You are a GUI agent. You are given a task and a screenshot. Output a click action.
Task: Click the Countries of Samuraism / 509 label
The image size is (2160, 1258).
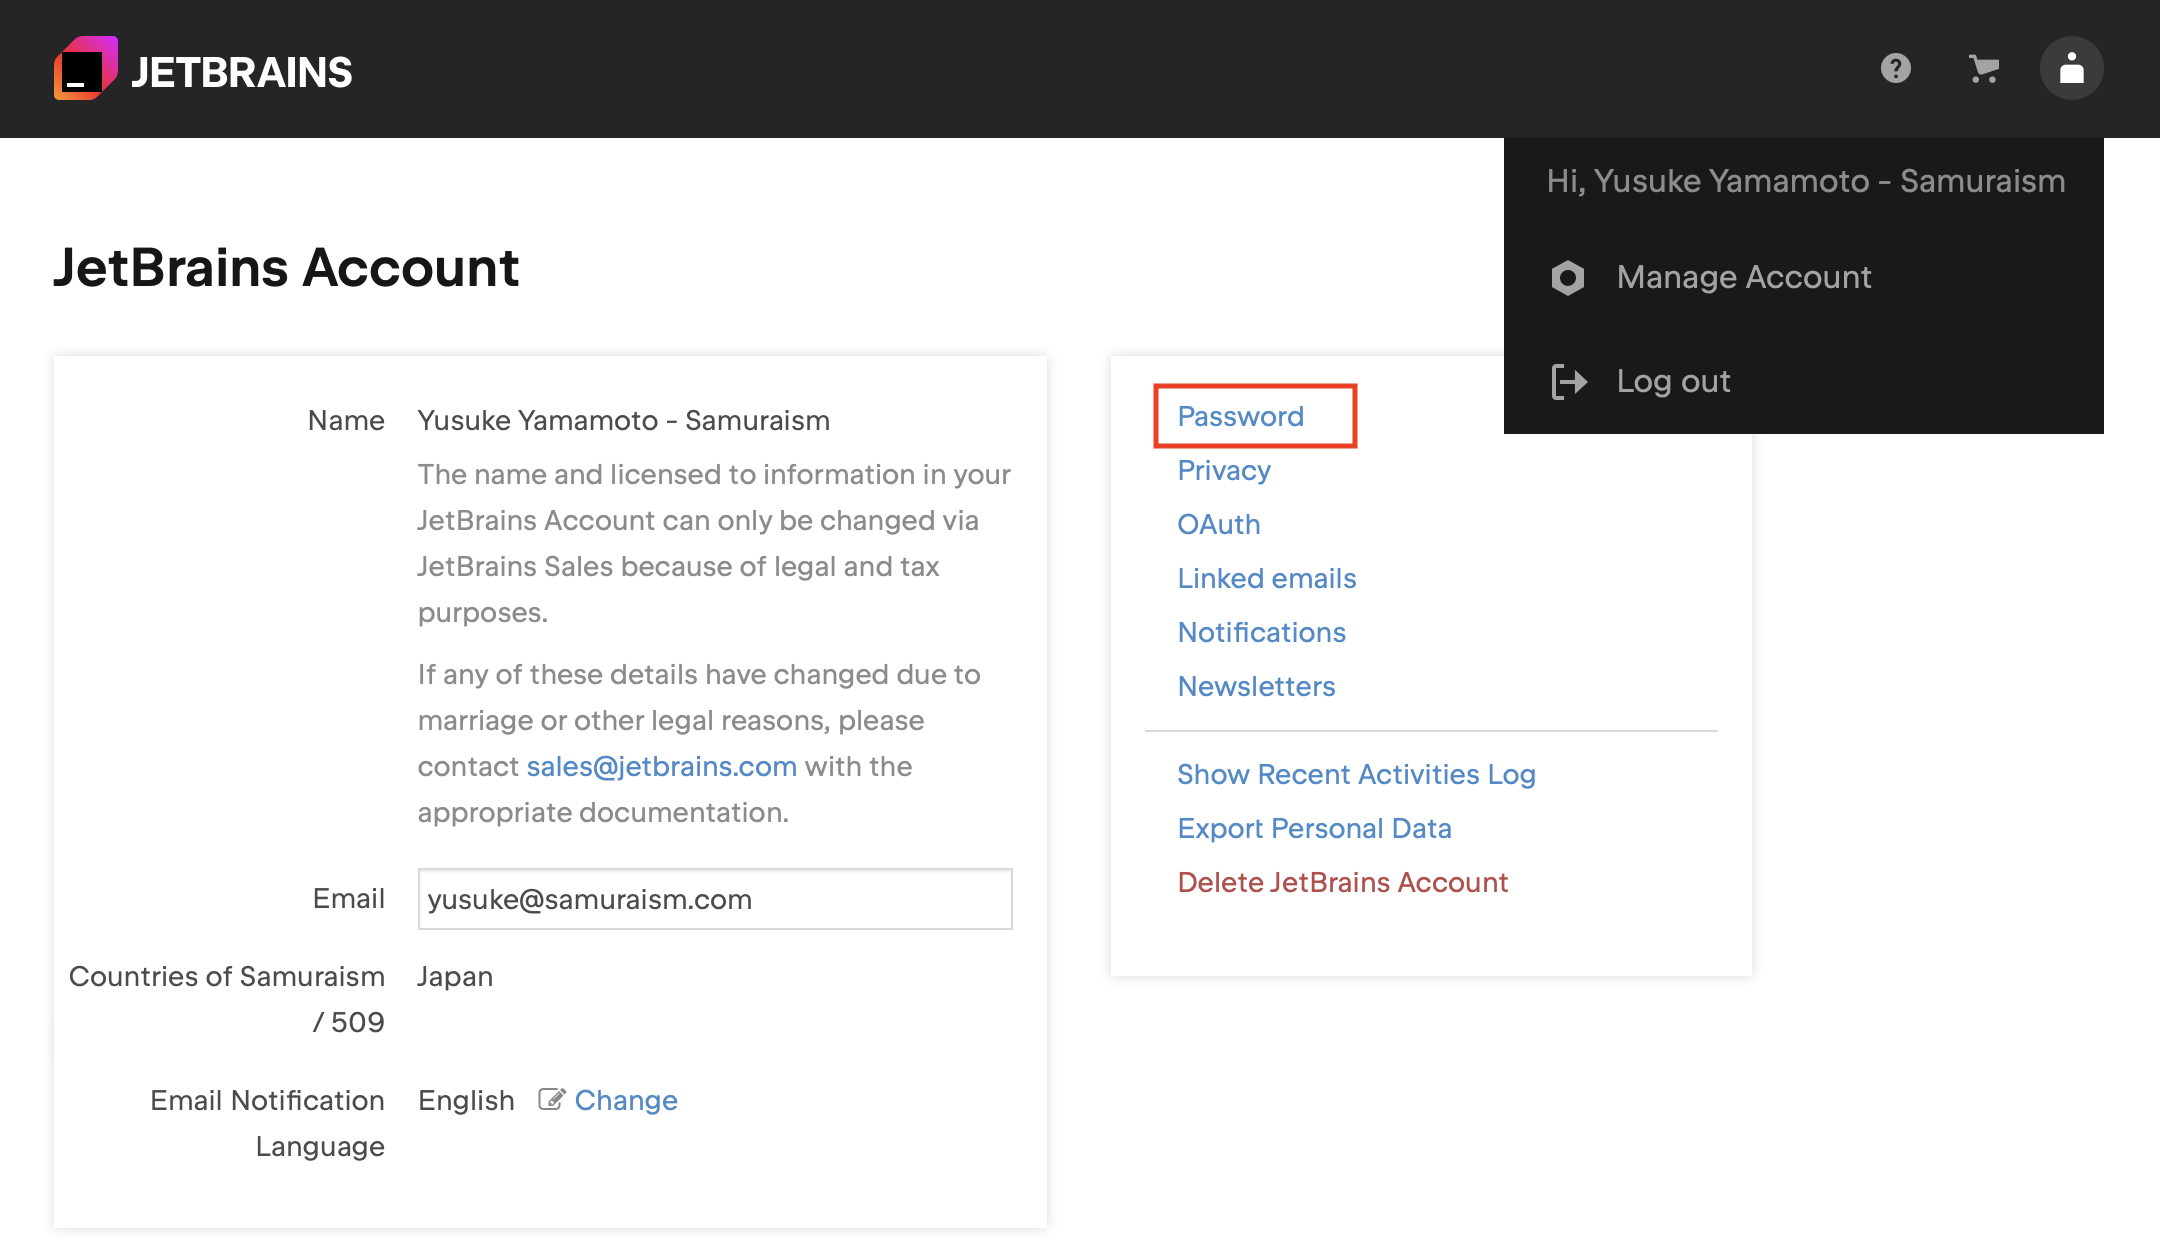point(226,999)
